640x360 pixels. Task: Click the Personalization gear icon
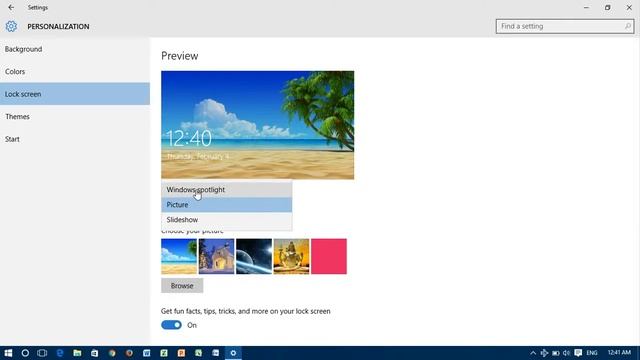tap(11, 26)
